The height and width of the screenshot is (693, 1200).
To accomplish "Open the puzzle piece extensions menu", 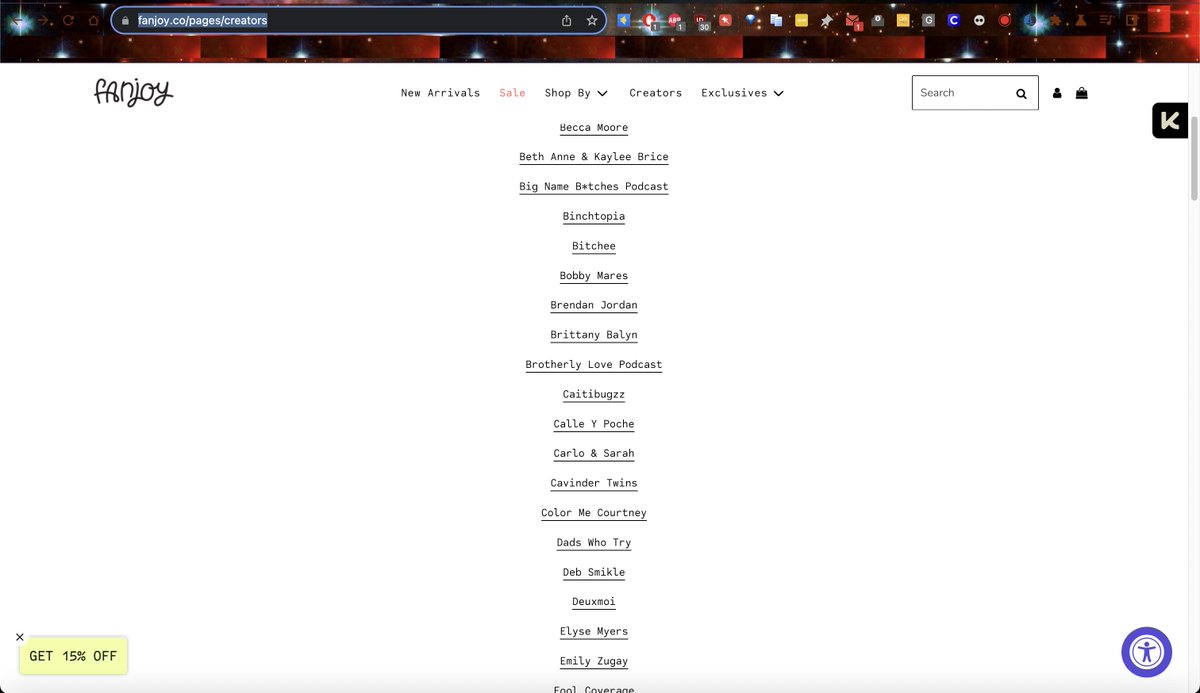I will (x=1055, y=20).
